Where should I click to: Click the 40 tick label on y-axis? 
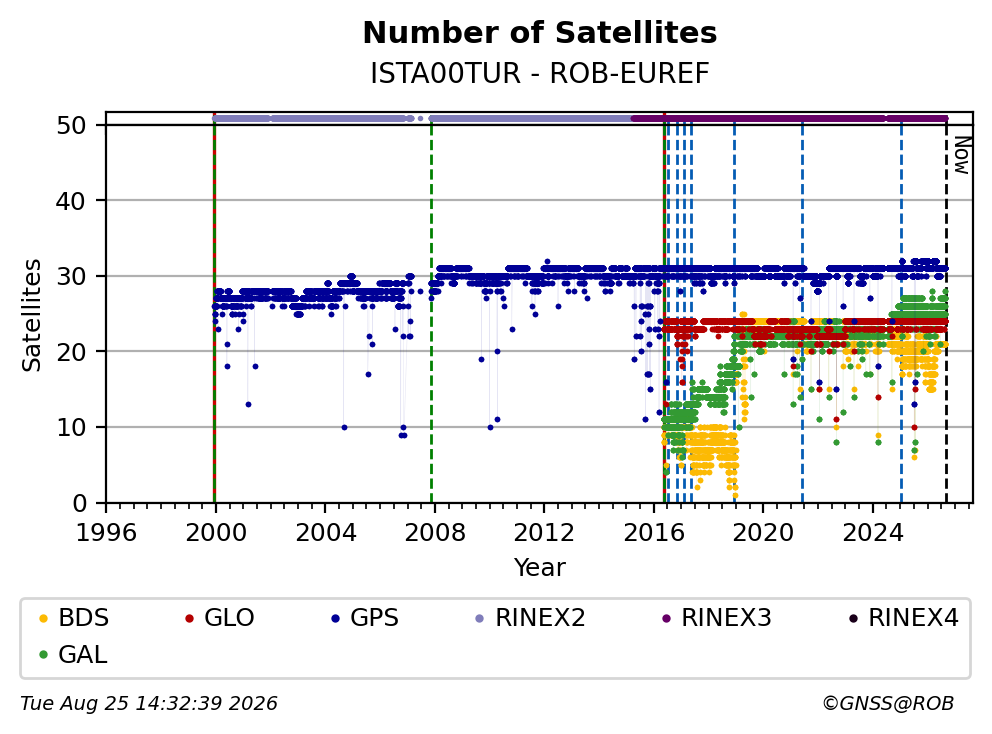click(71, 201)
